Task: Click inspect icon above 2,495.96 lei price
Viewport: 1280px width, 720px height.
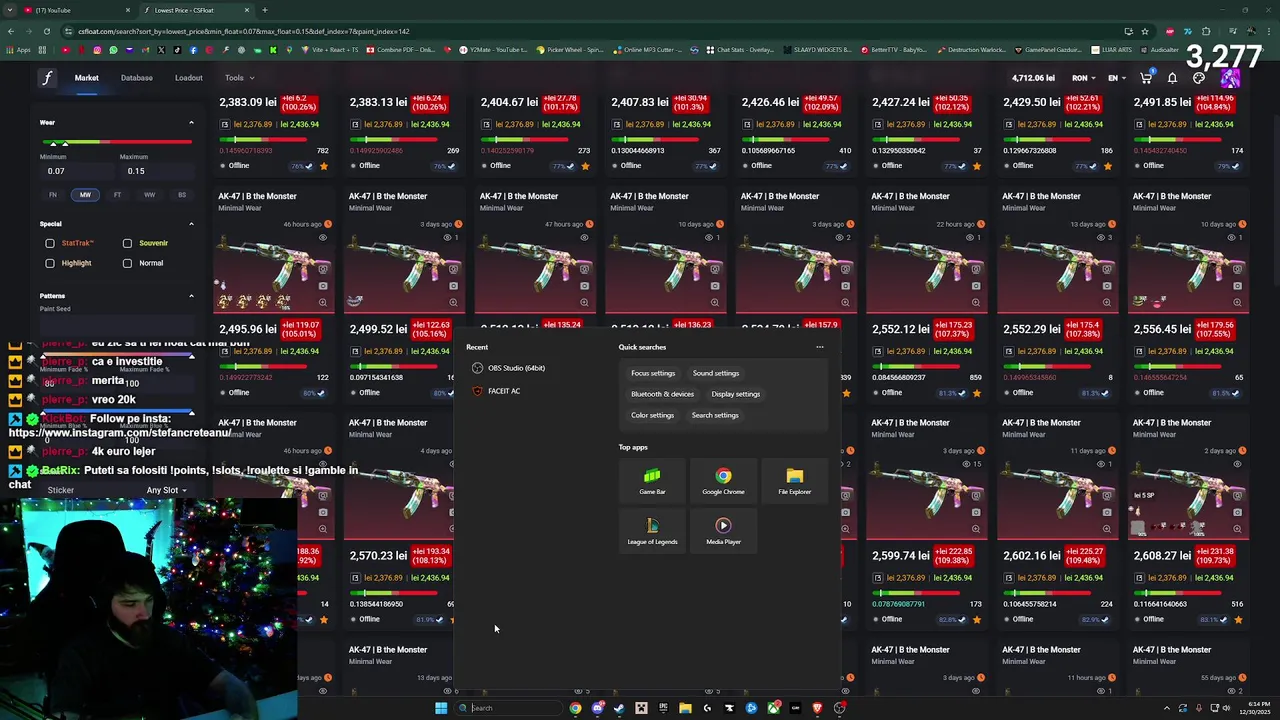Action: pyautogui.click(x=323, y=269)
